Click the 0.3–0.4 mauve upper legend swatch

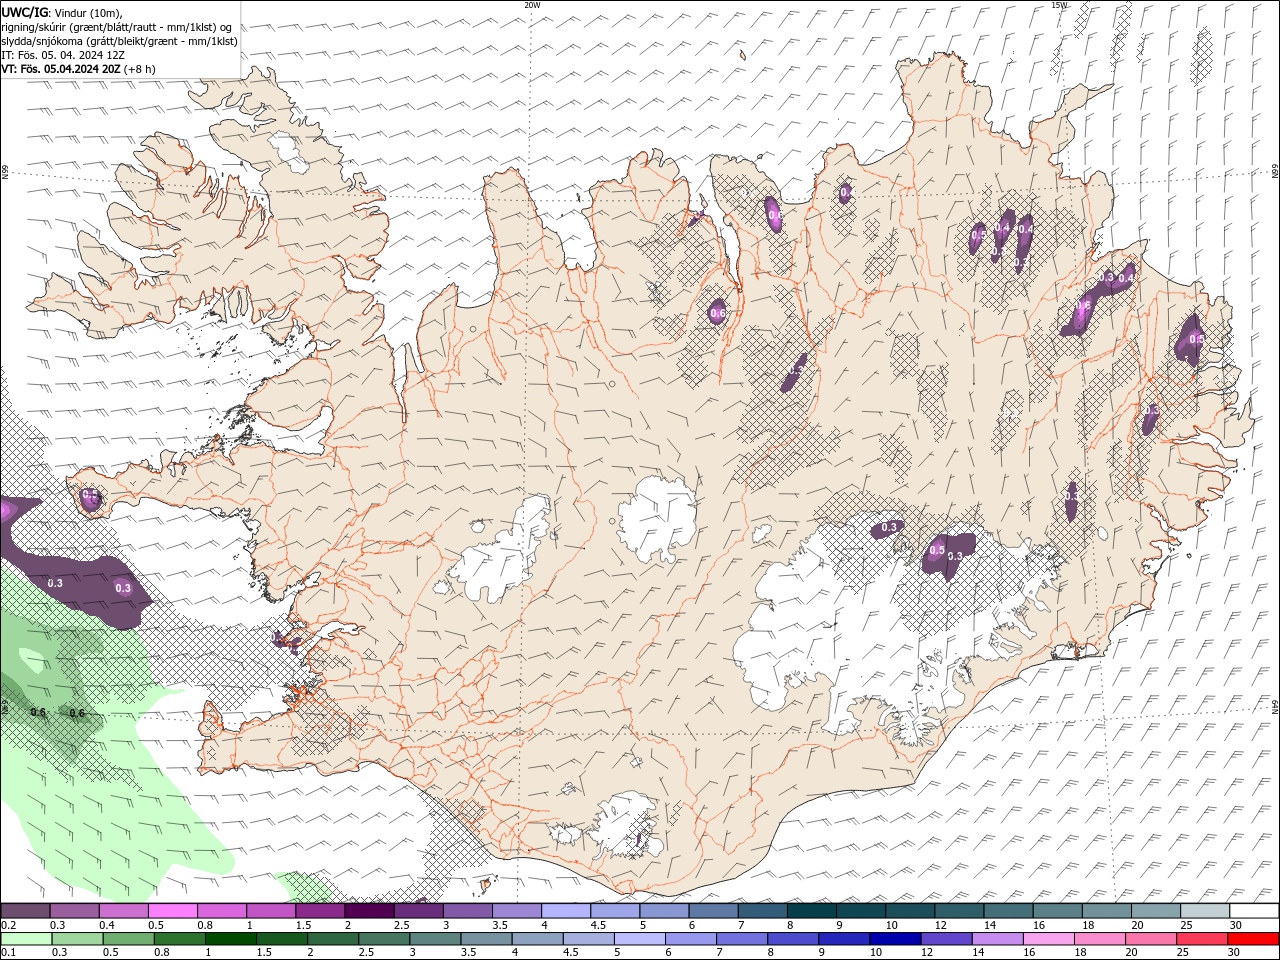click(x=74, y=911)
